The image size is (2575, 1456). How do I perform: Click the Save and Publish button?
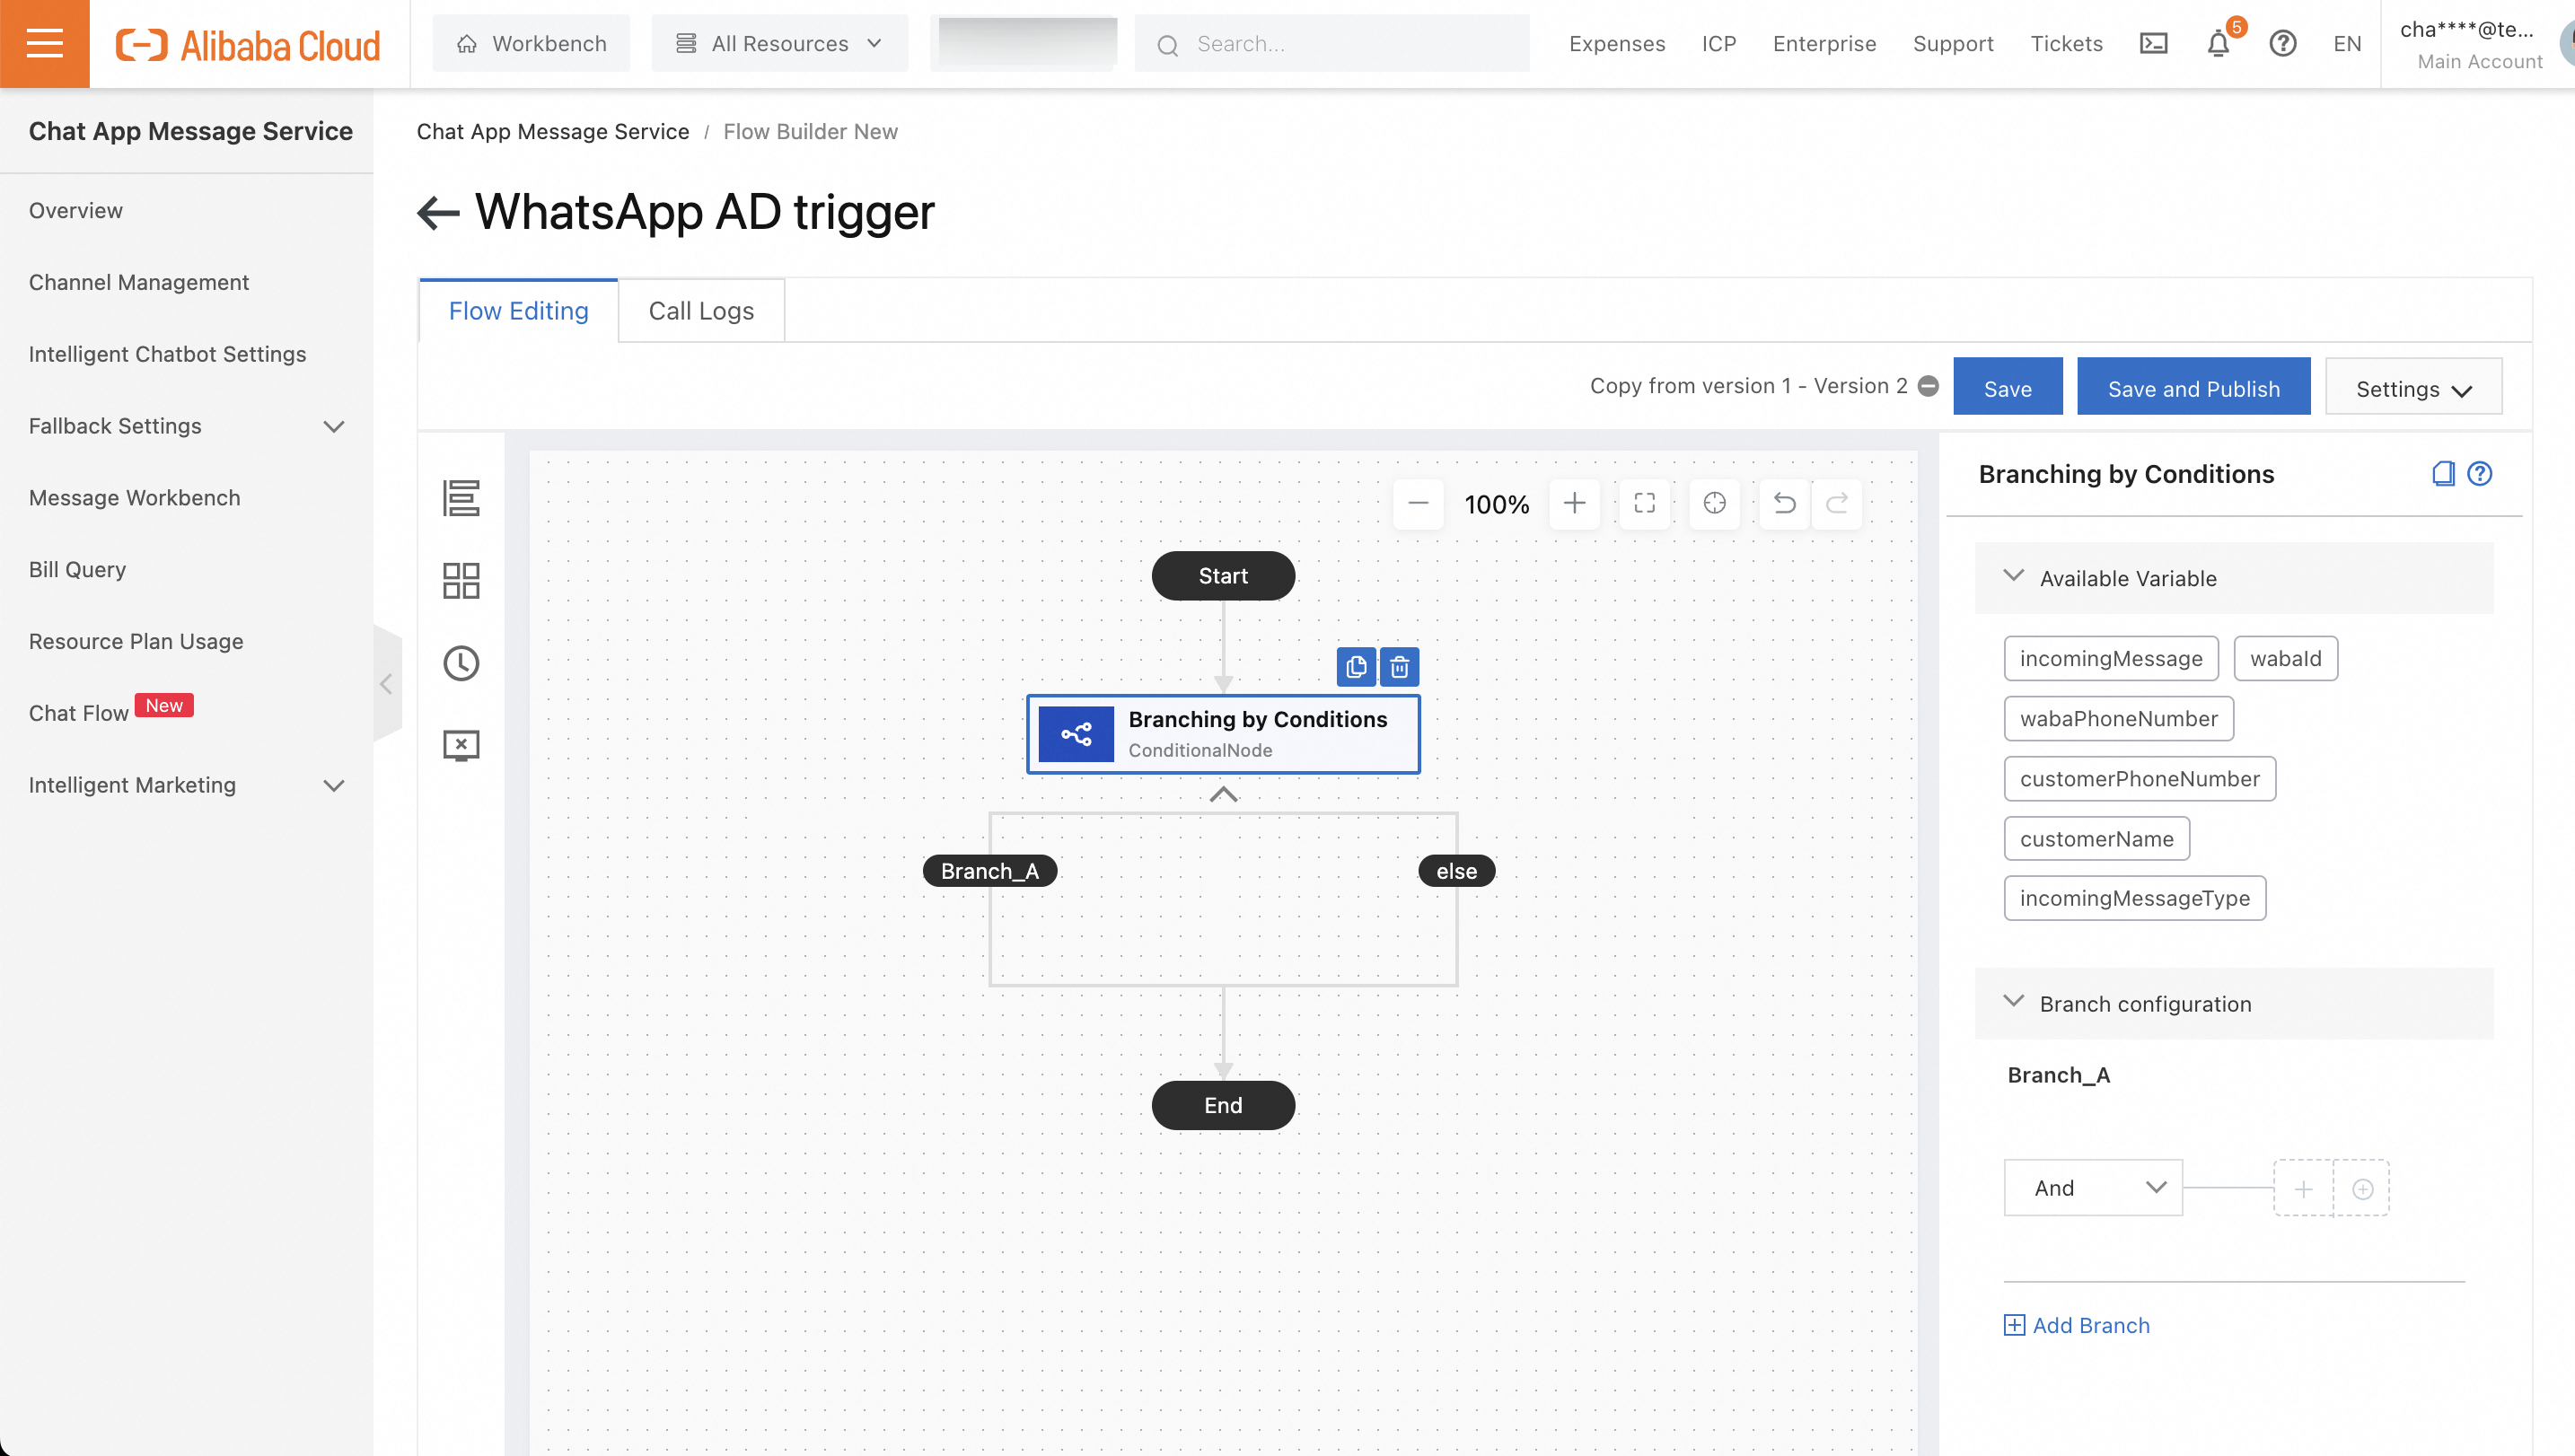pos(2193,389)
